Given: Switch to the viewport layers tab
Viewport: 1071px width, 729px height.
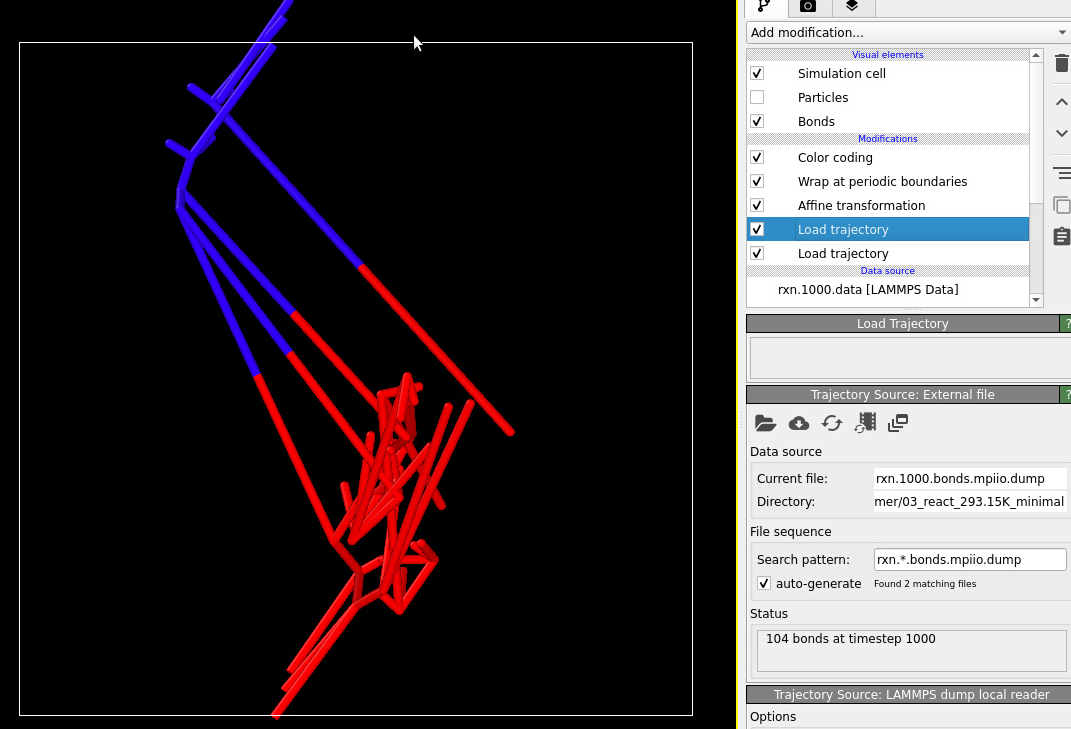Looking at the screenshot, I should pyautogui.click(x=852, y=8).
